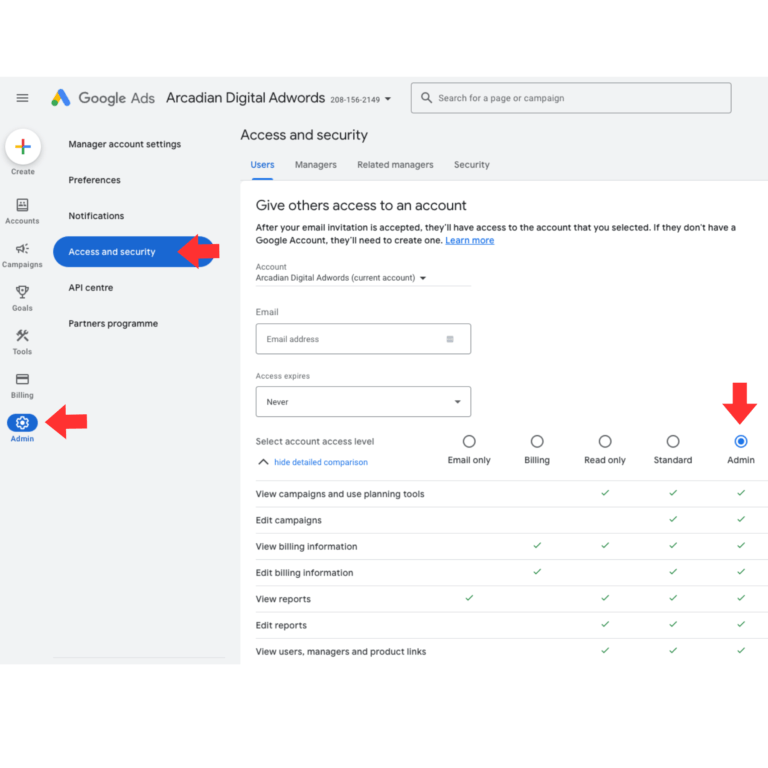The width and height of the screenshot is (768, 768).
Task: Open Billing card icon
Action: tap(22, 380)
